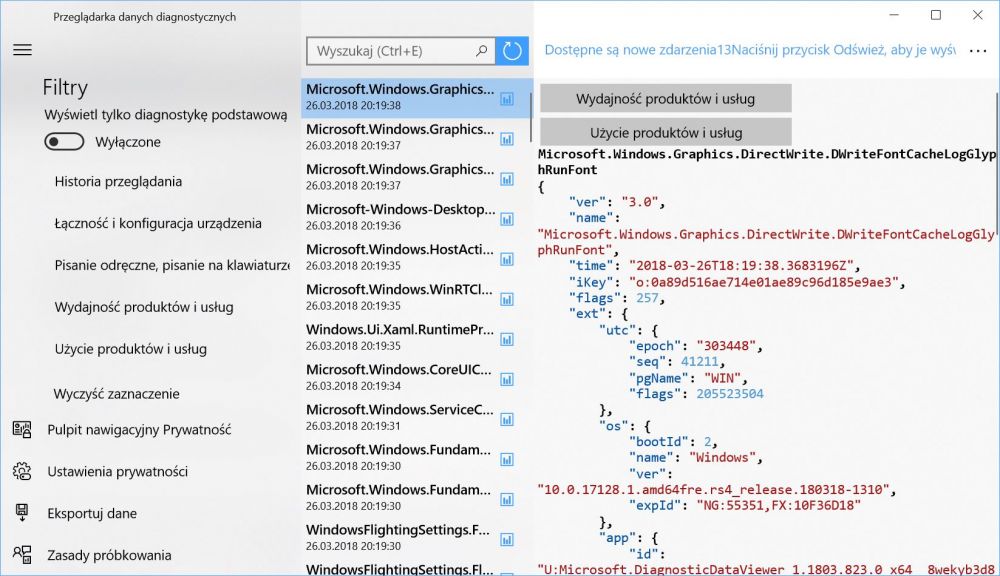The image size is (1000, 576).
Task: Click chart icon of Windows.Ui.Xaml.RuntimePr event
Action: coord(507,339)
